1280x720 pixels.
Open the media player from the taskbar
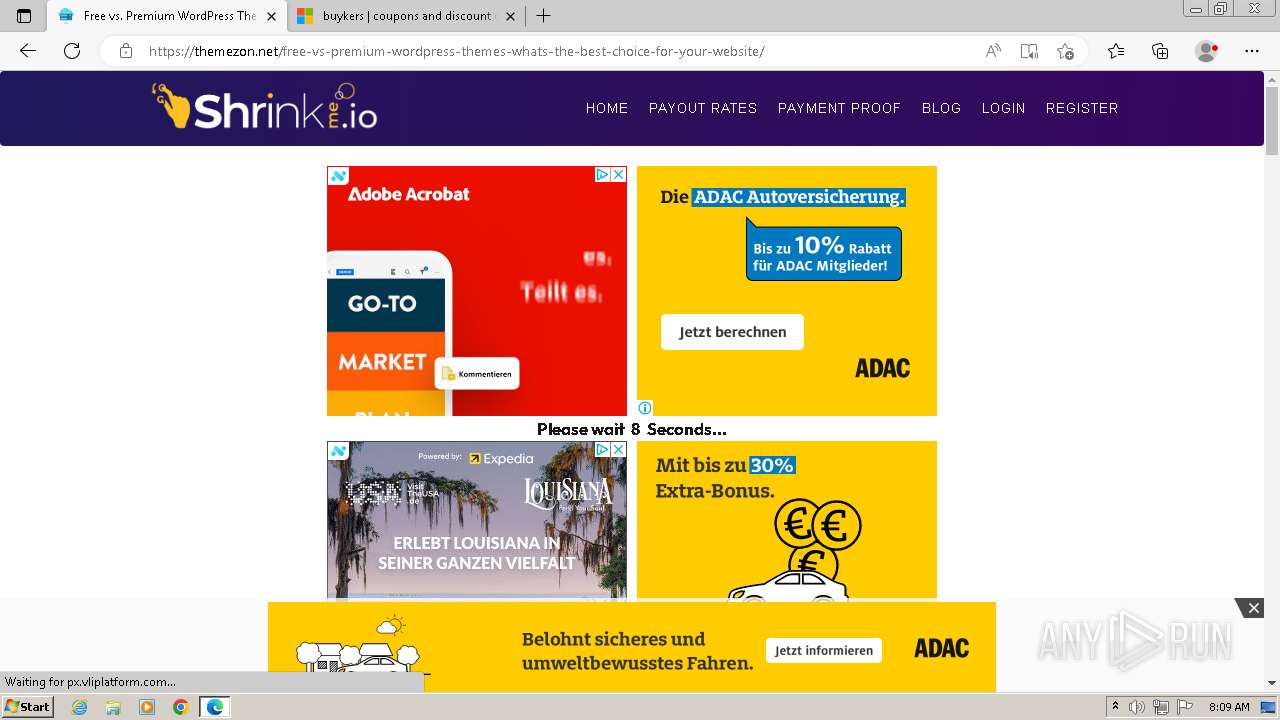pyautogui.click(x=147, y=707)
